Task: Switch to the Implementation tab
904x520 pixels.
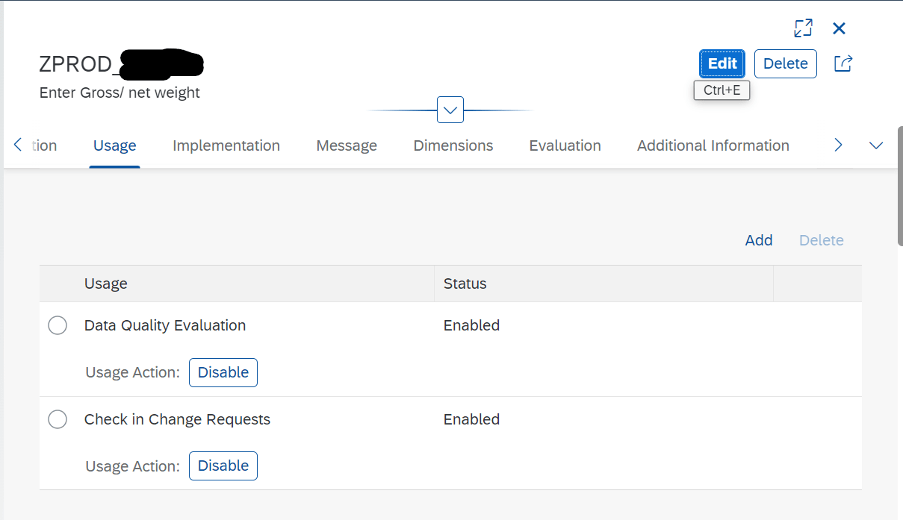Action: (226, 146)
